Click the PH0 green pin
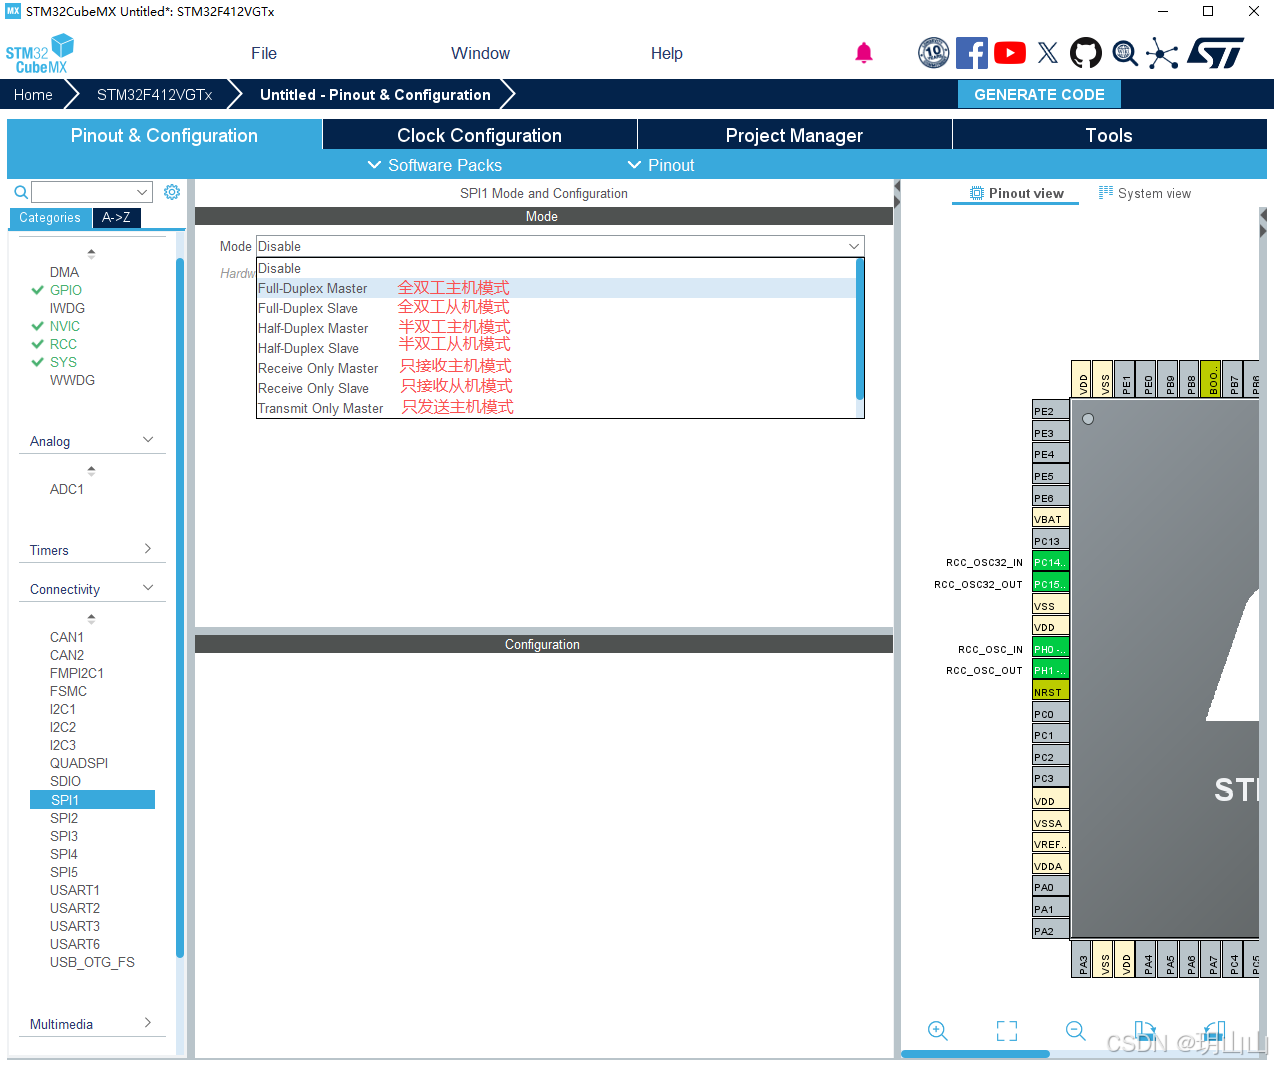1274x1065 pixels. coord(1050,649)
